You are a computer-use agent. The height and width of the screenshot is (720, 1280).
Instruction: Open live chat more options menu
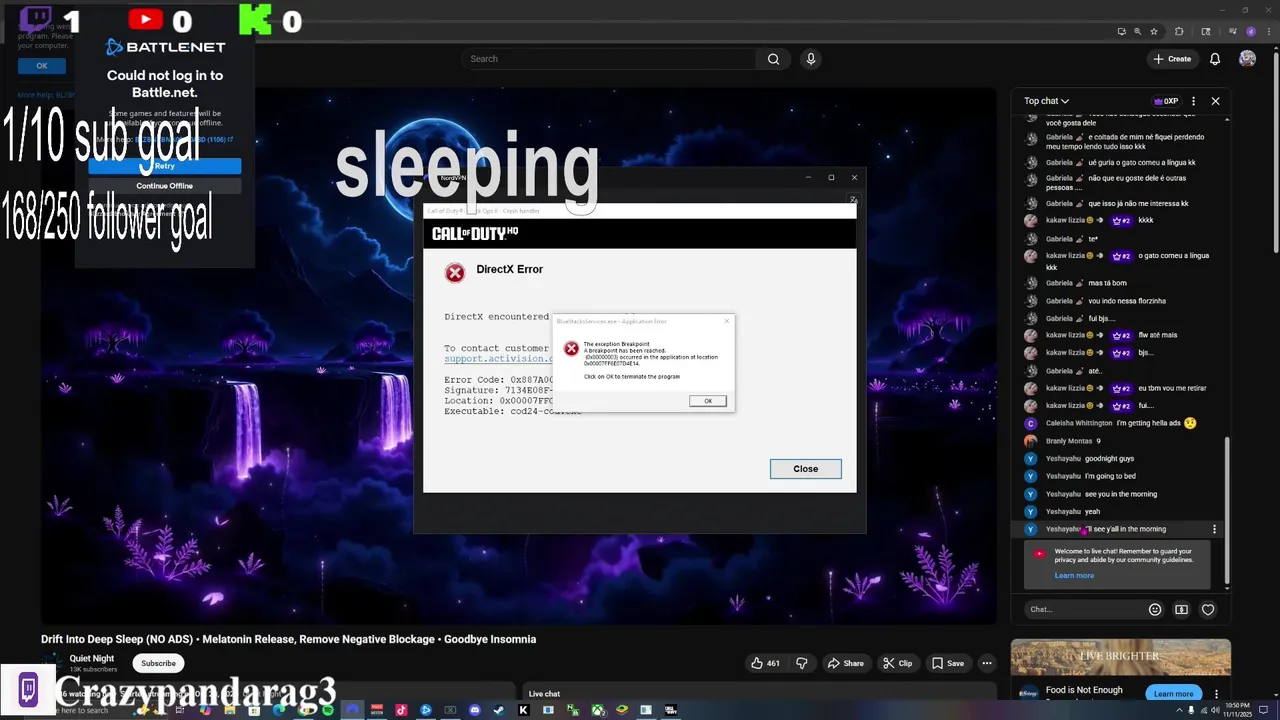[1193, 101]
